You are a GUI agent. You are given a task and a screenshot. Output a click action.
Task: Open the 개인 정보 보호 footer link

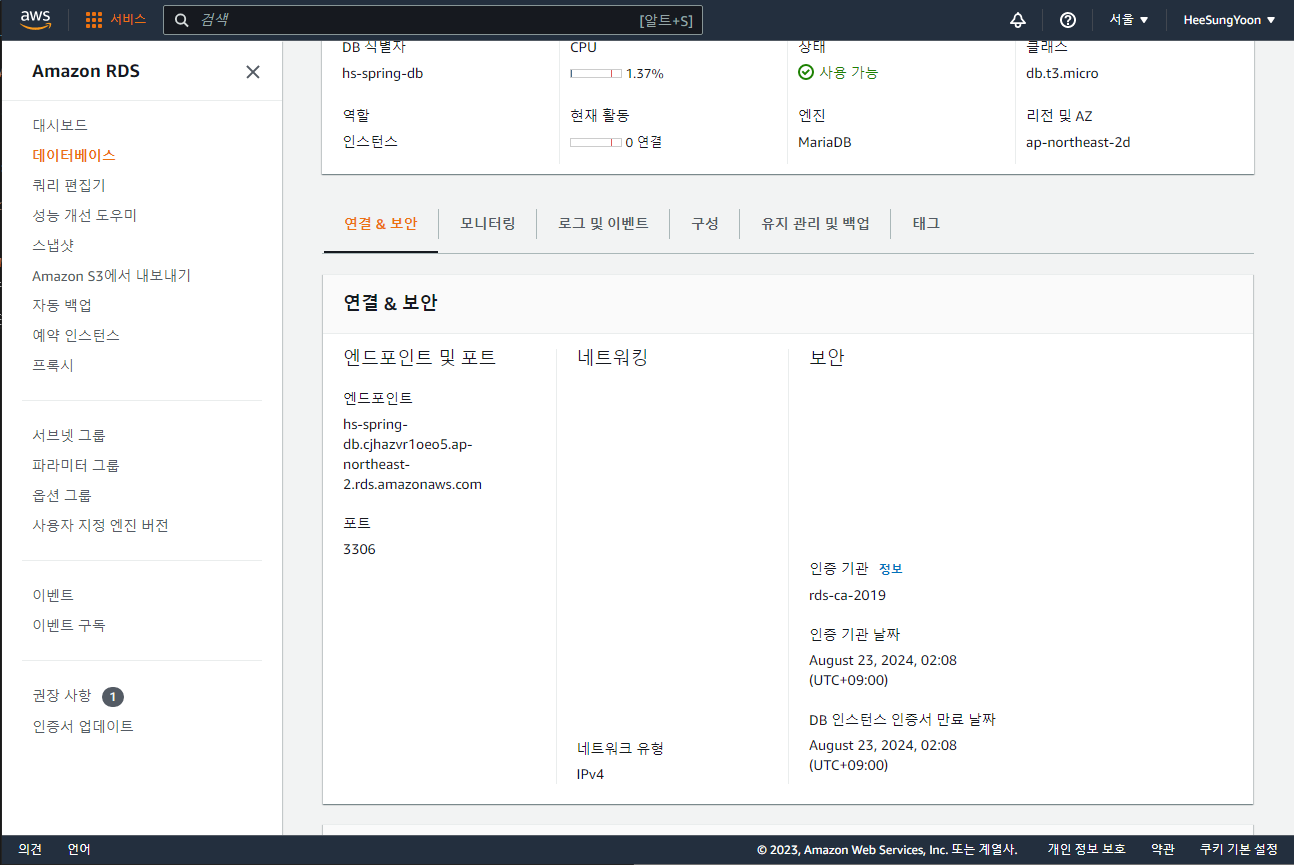tap(1087, 849)
